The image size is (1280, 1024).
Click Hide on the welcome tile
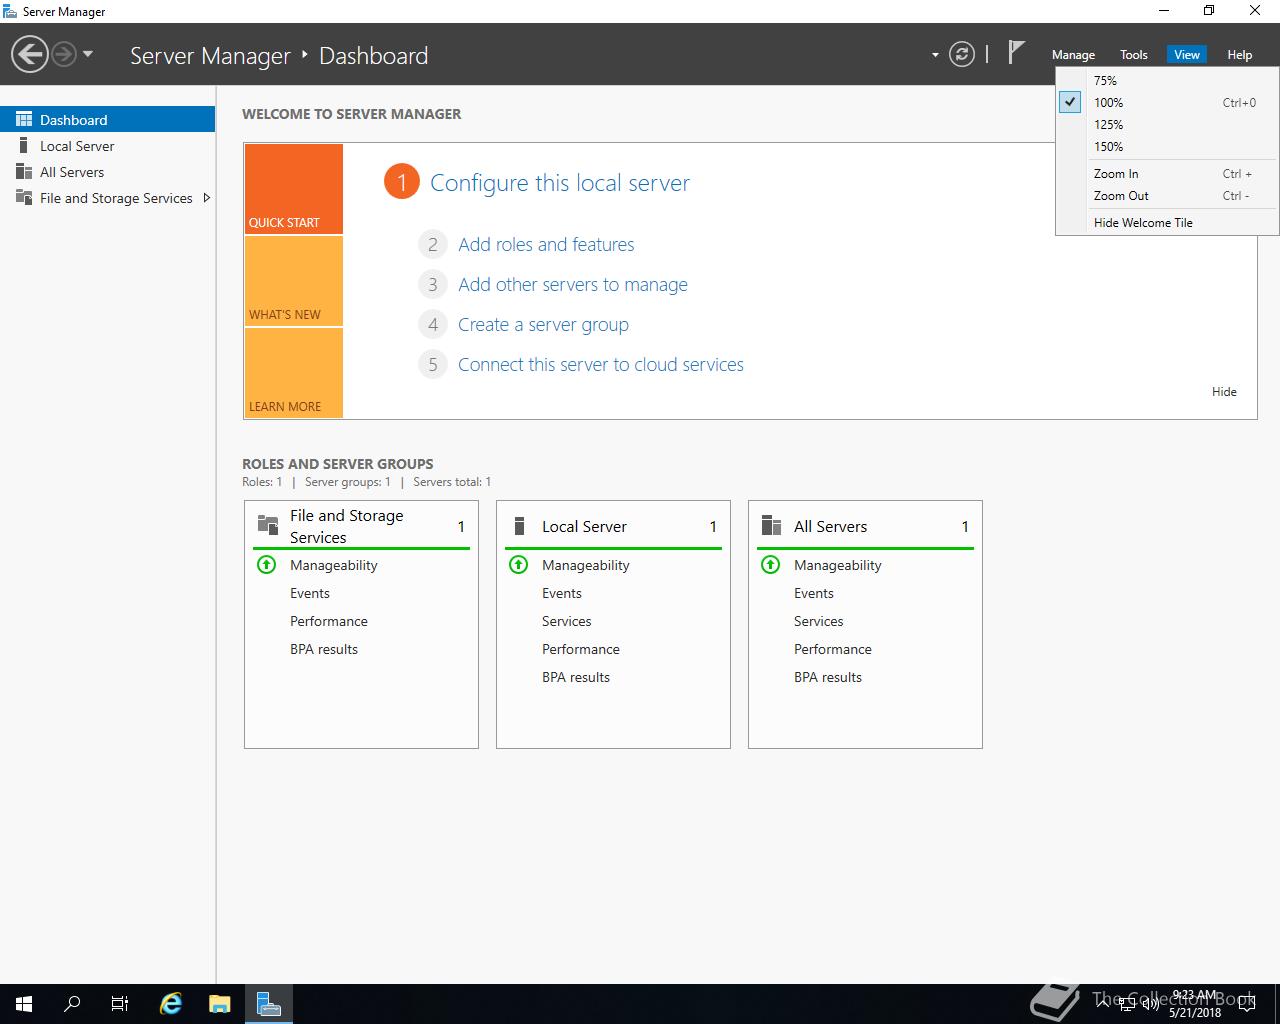coord(1224,391)
